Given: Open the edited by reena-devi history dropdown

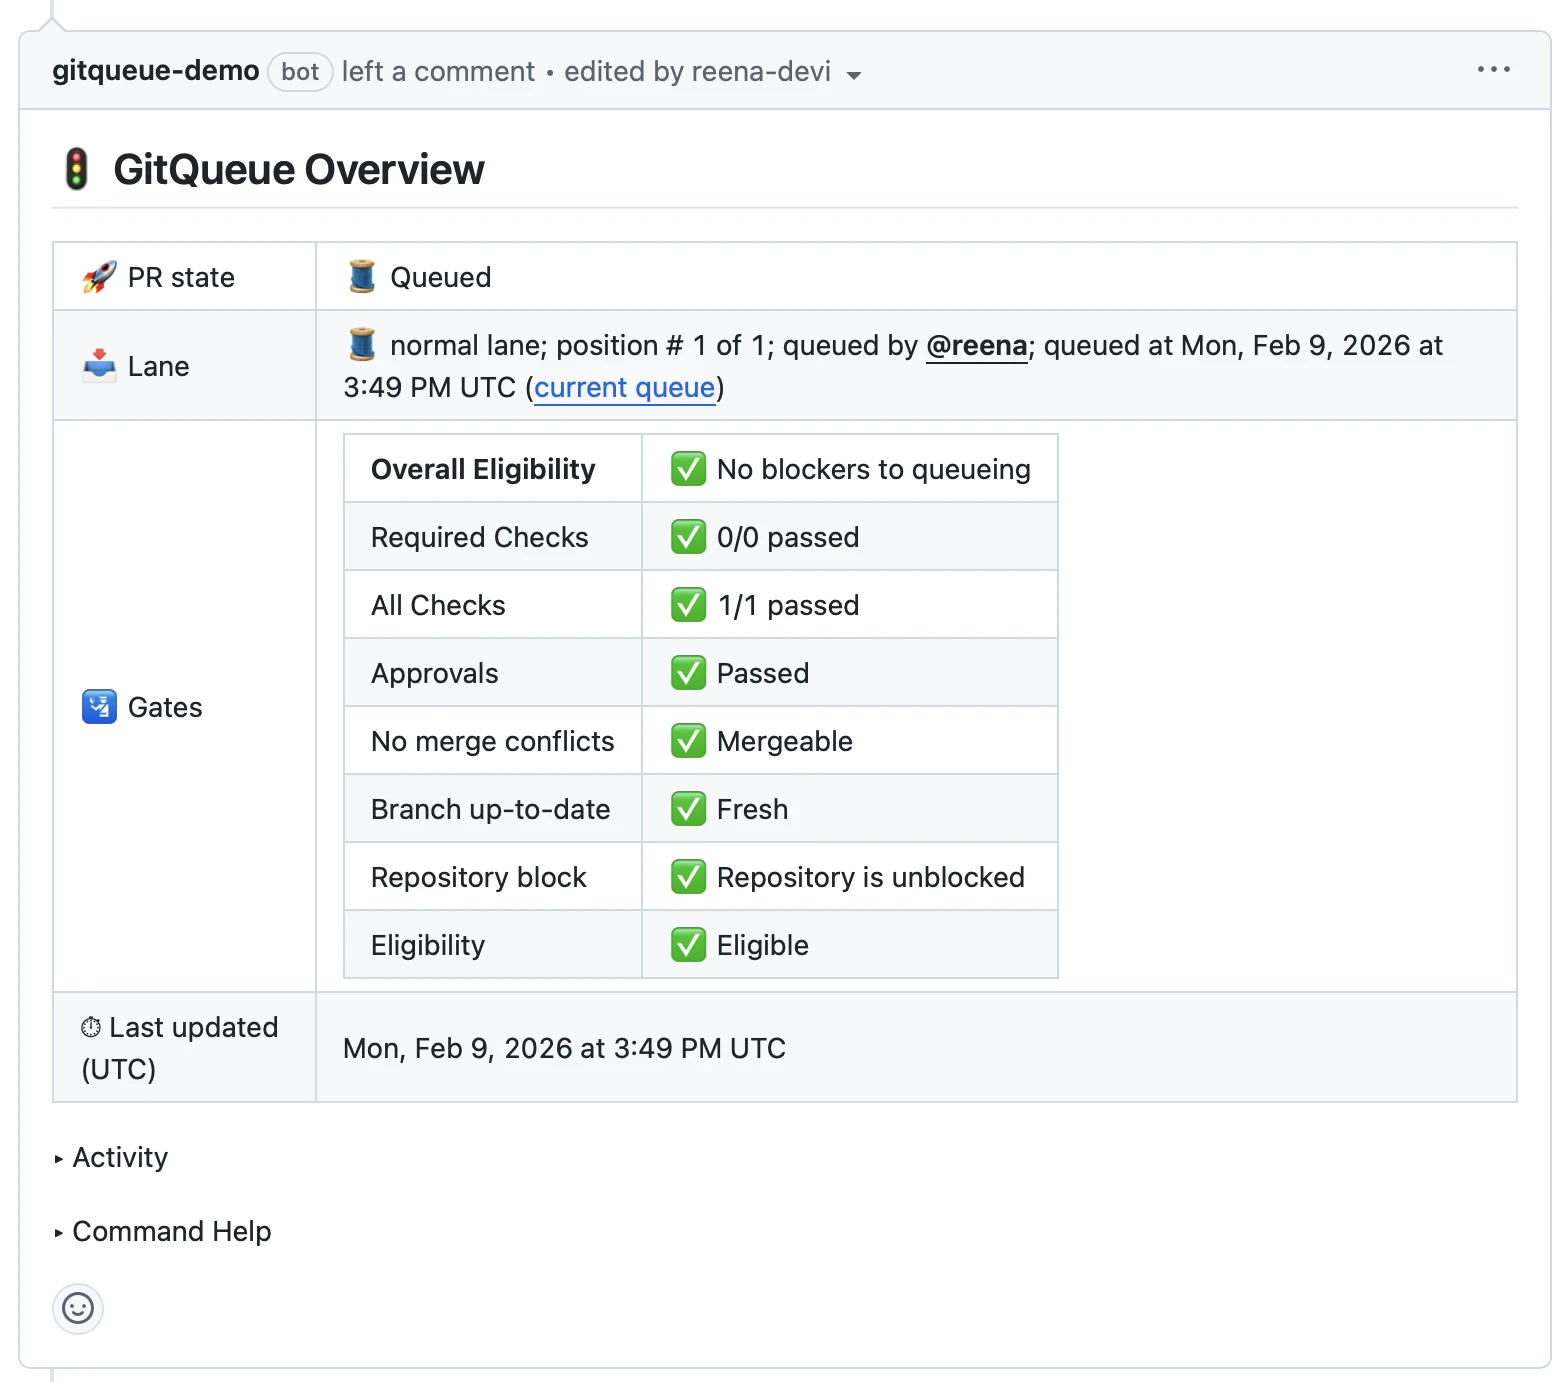Looking at the screenshot, I should (713, 72).
